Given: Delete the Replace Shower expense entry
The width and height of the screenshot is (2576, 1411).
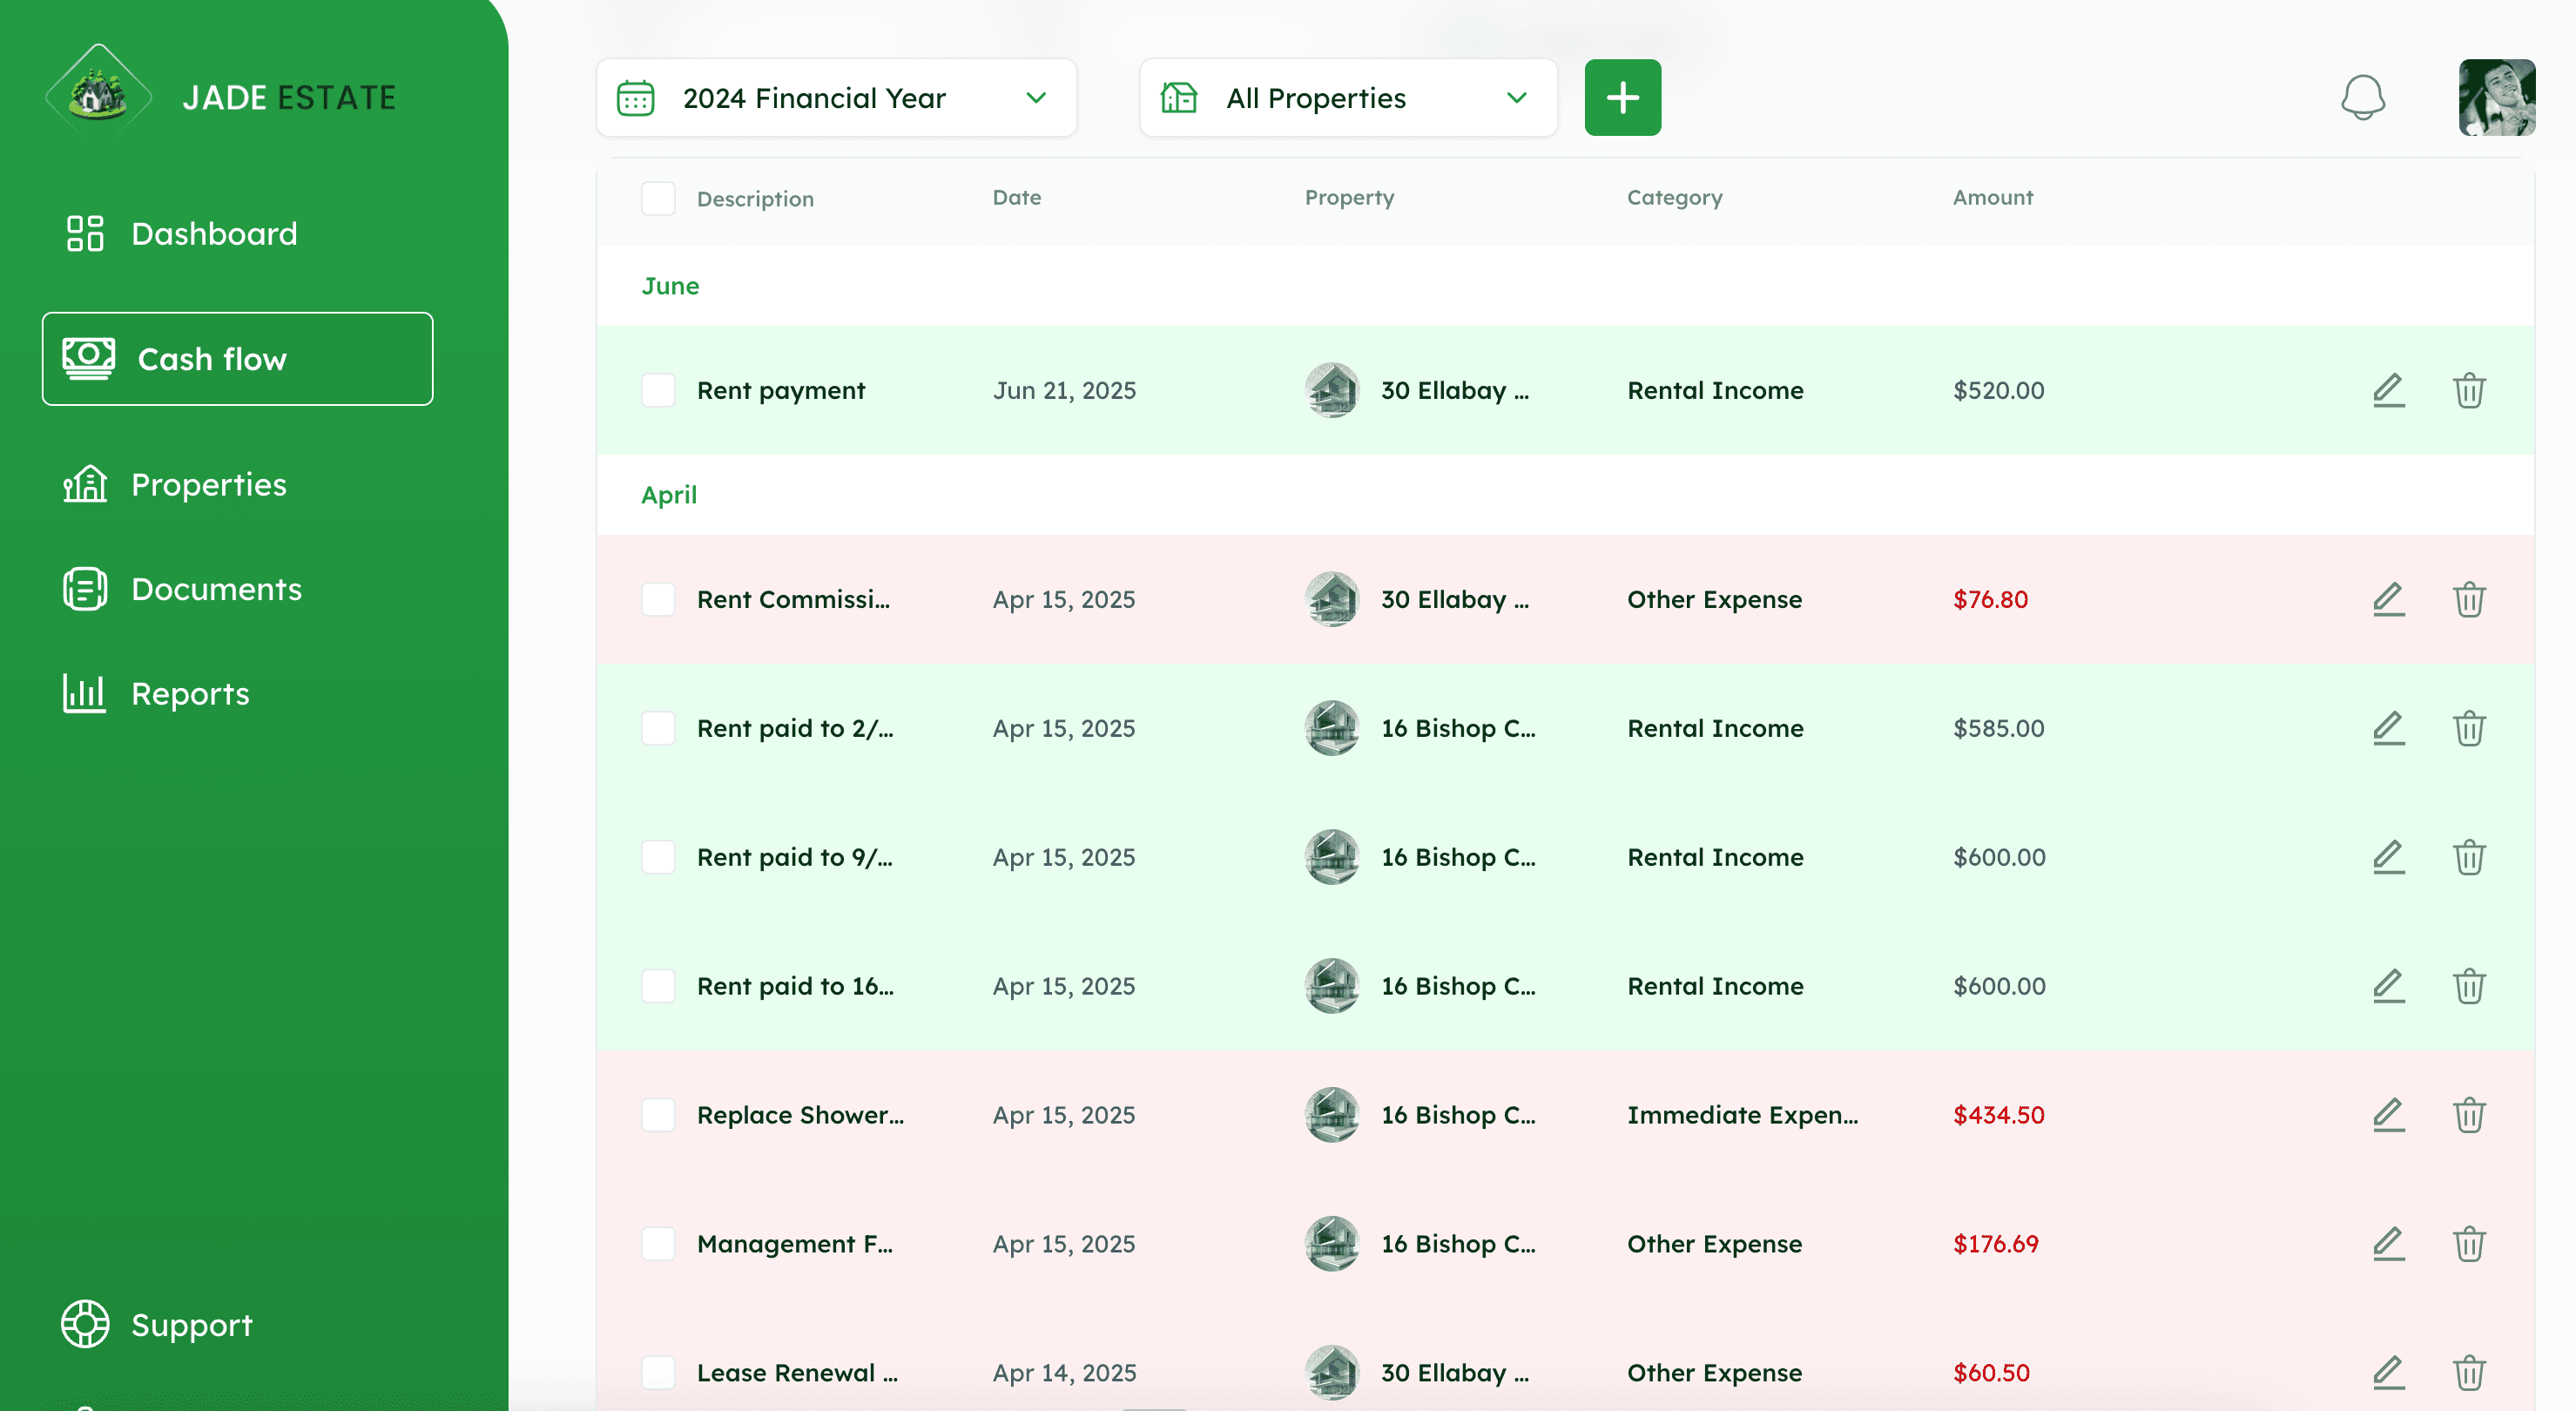Looking at the screenshot, I should (x=2468, y=1115).
